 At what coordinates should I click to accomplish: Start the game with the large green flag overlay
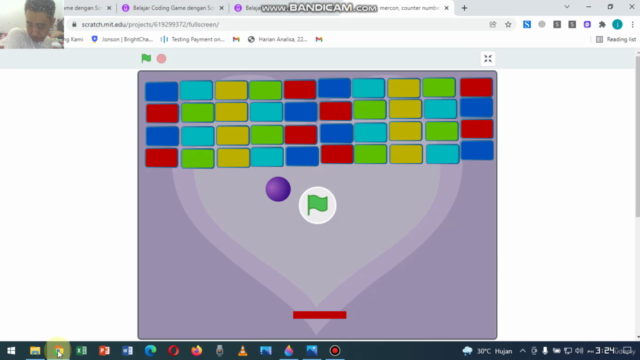[x=318, y=205]
